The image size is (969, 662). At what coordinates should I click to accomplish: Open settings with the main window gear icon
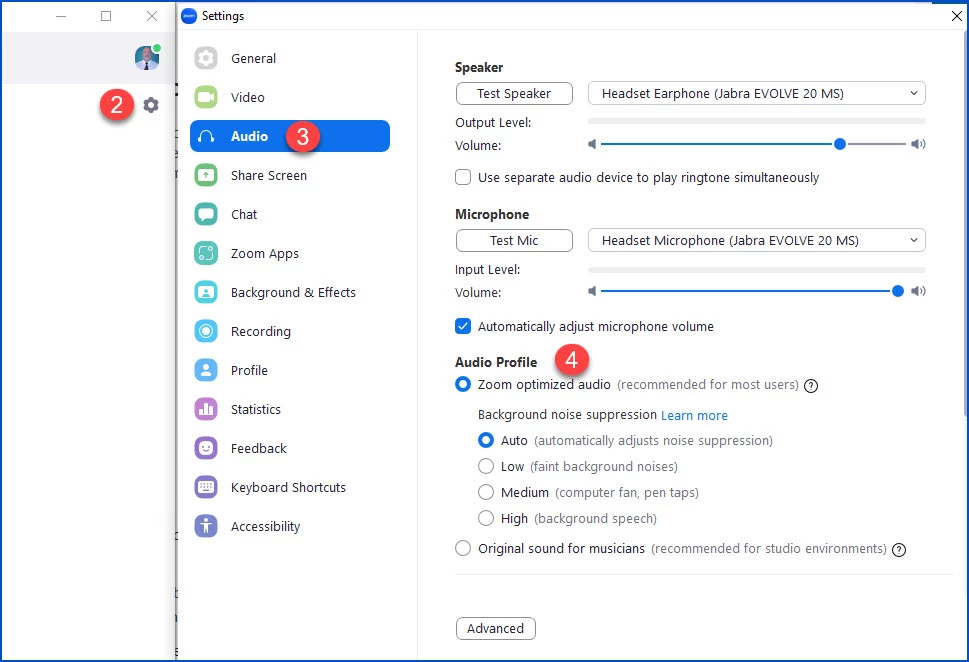[151, 105]
